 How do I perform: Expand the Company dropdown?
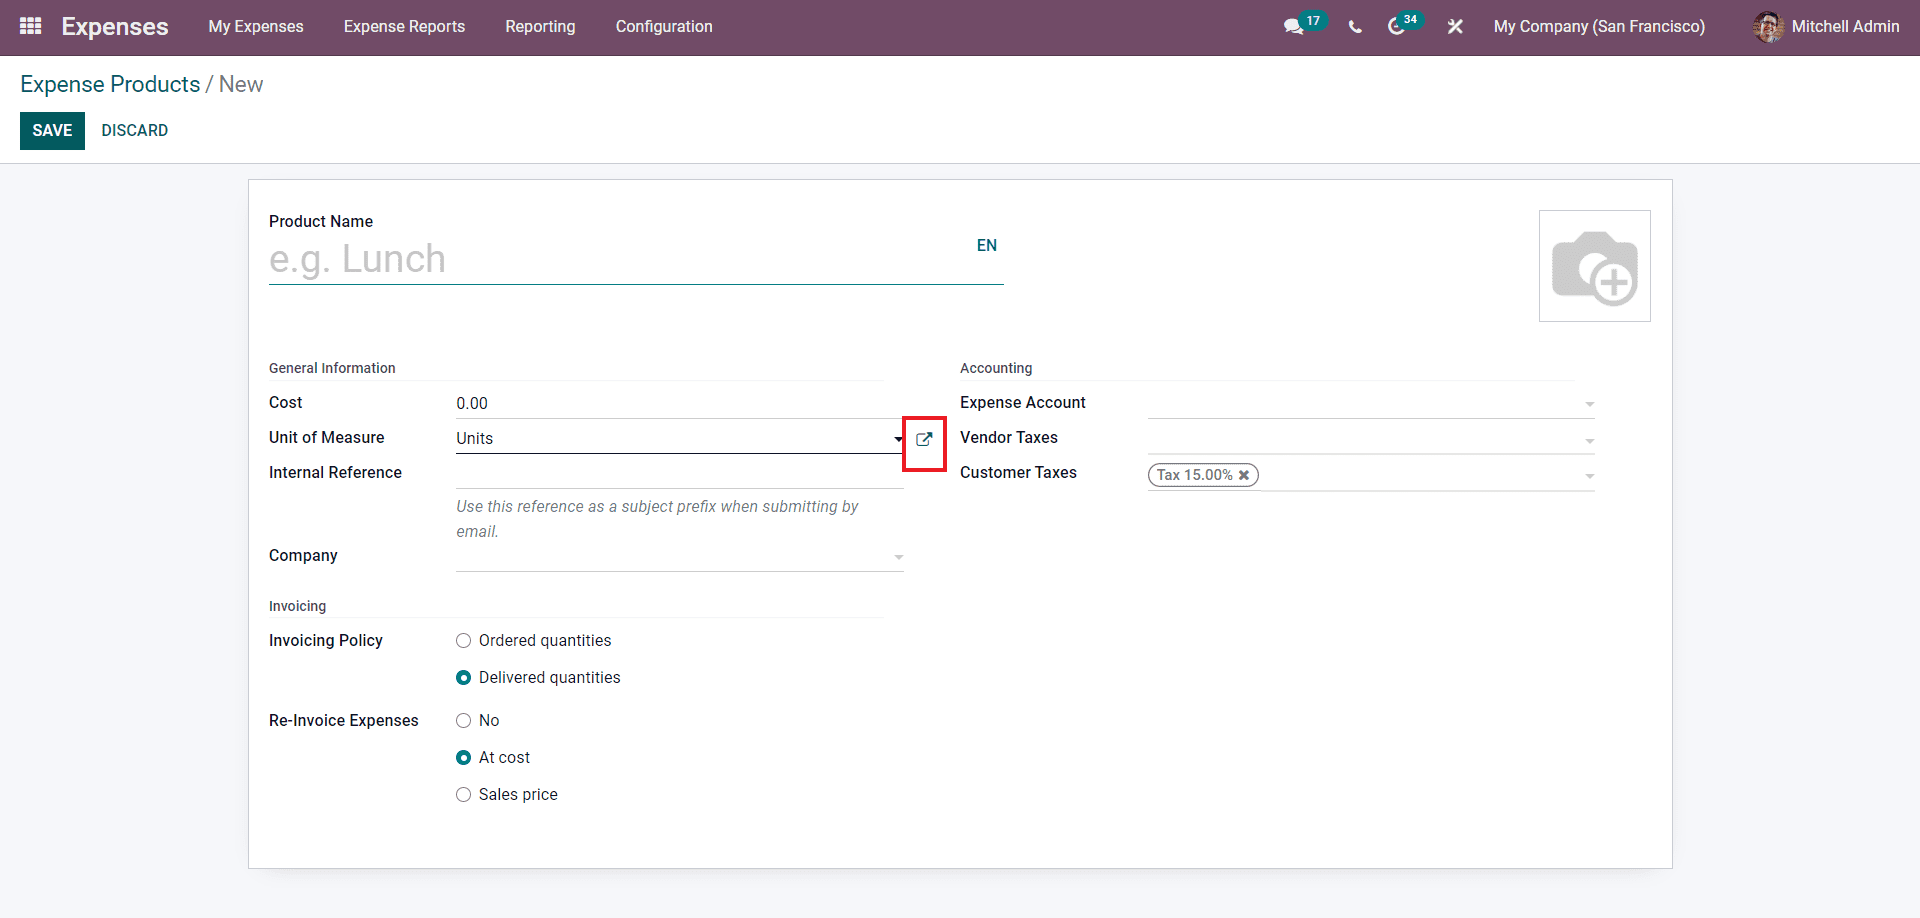(x=898, y=557)
